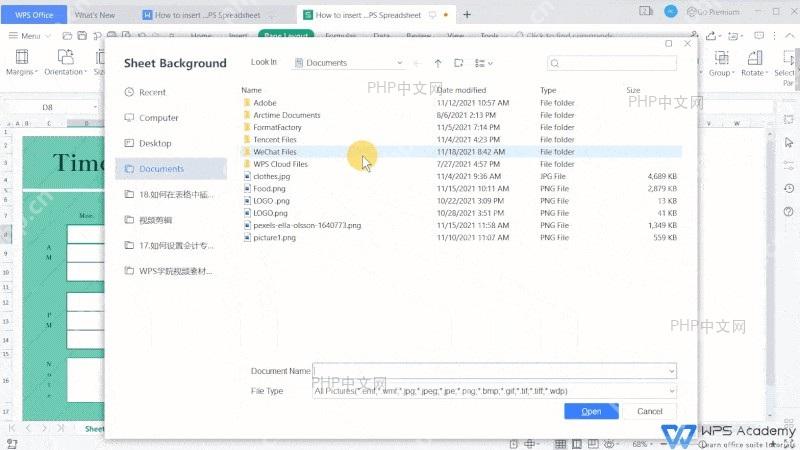
Task: Open the Margins tool in the ribbon
Action: click(21, 62)
